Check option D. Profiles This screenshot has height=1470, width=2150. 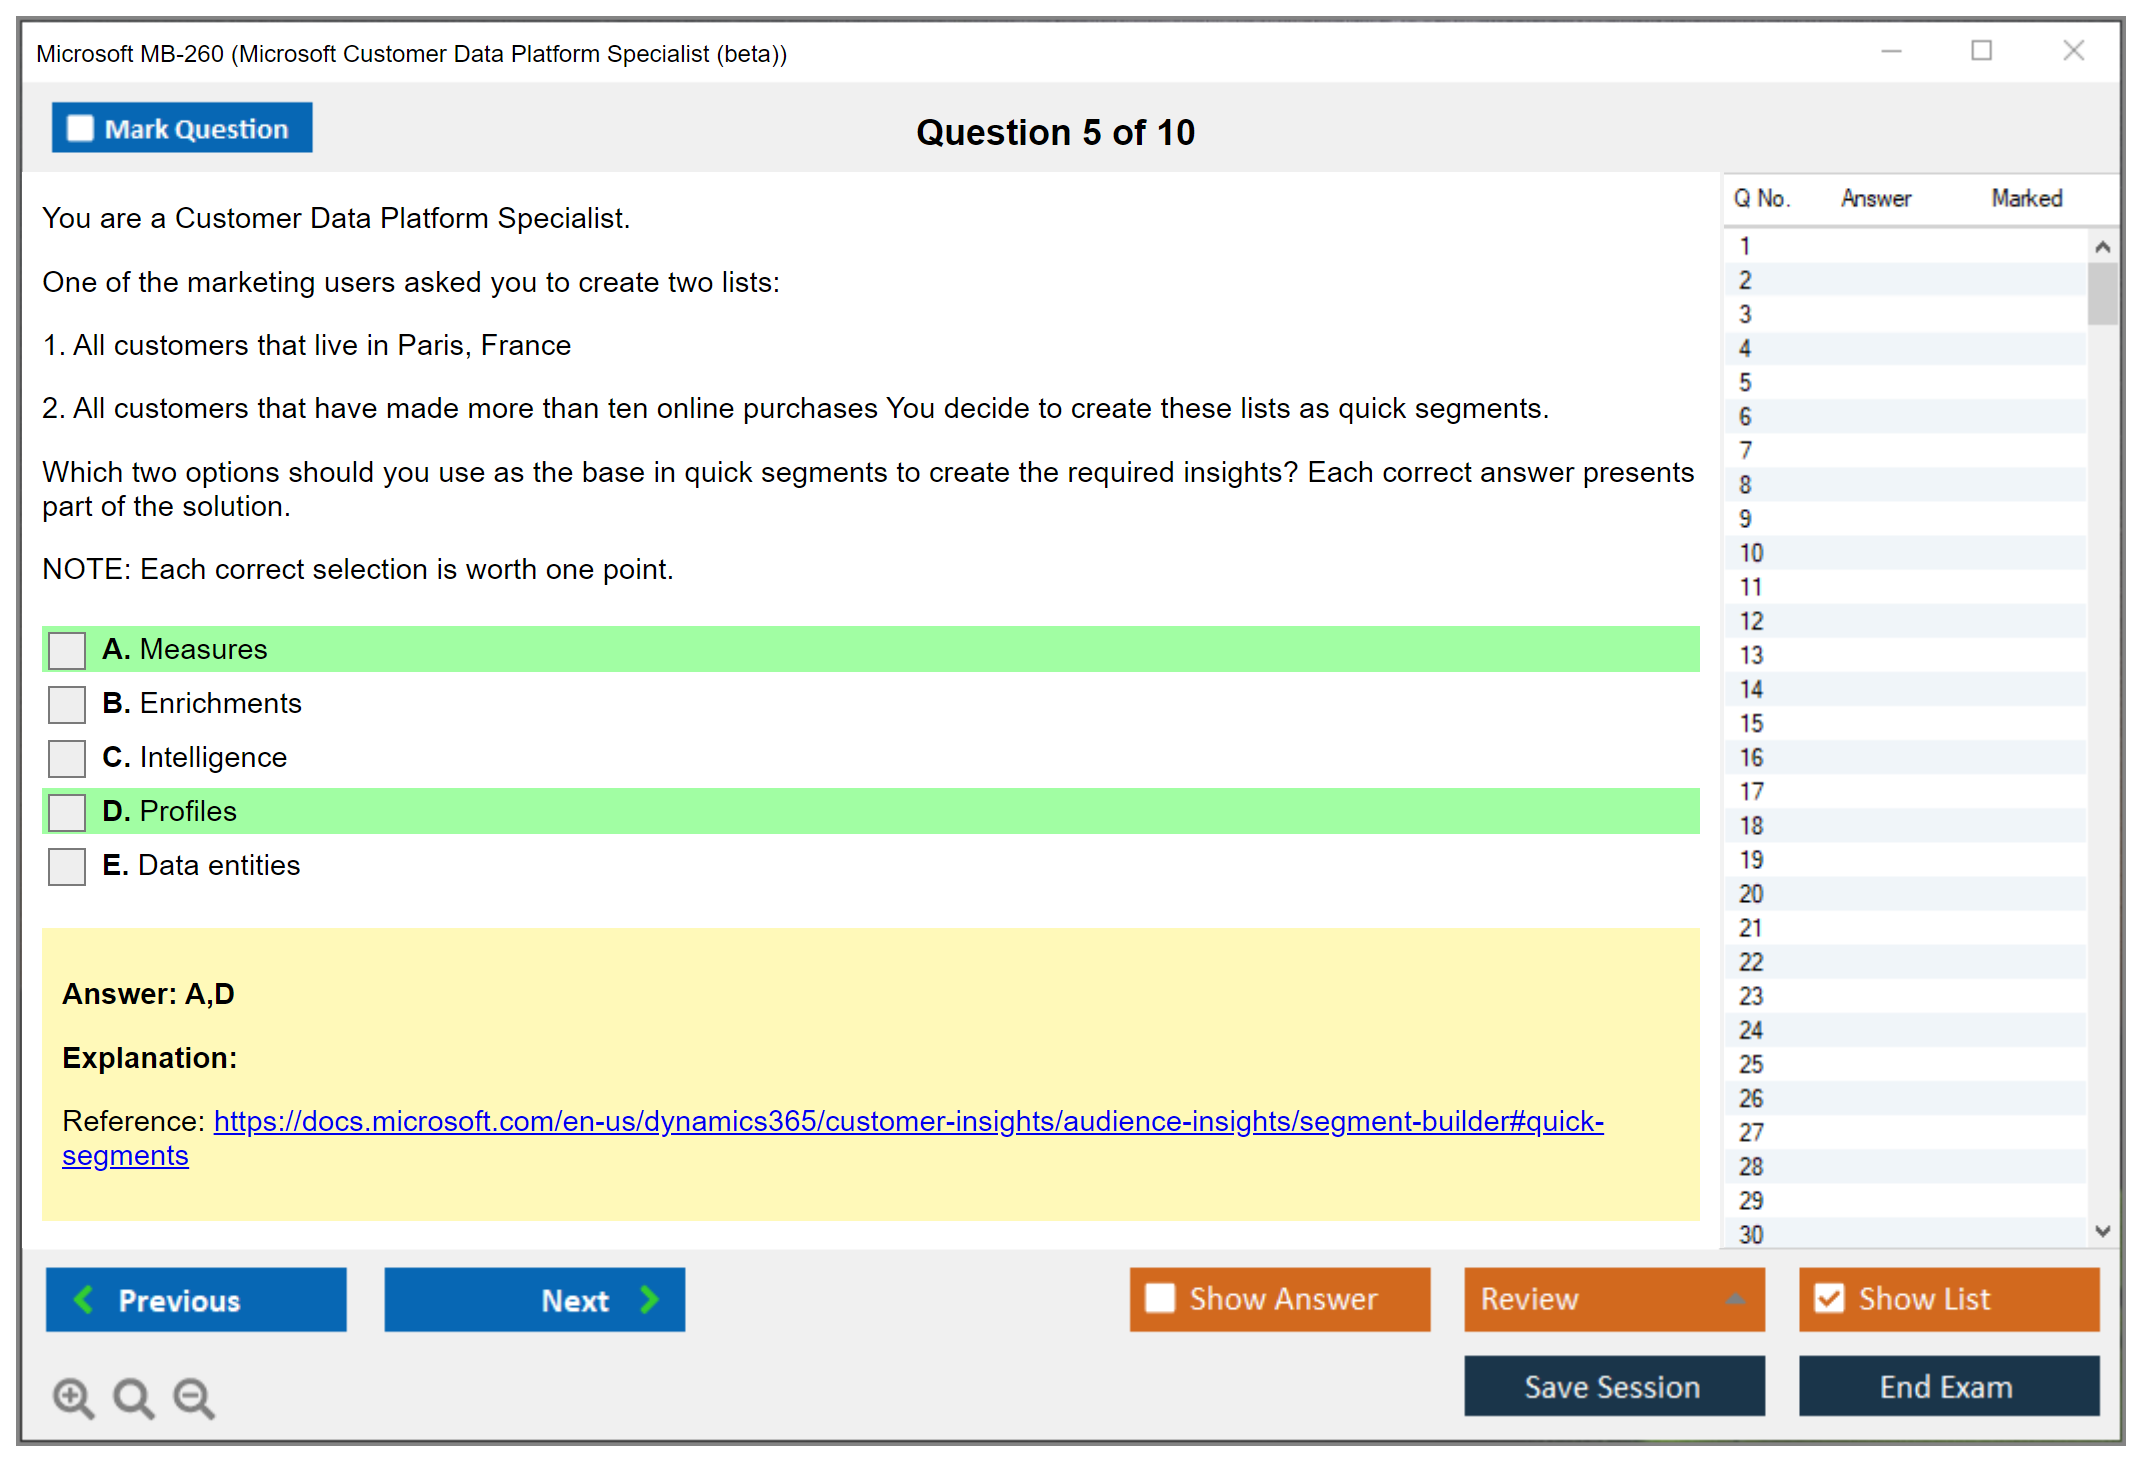(67, 812)
